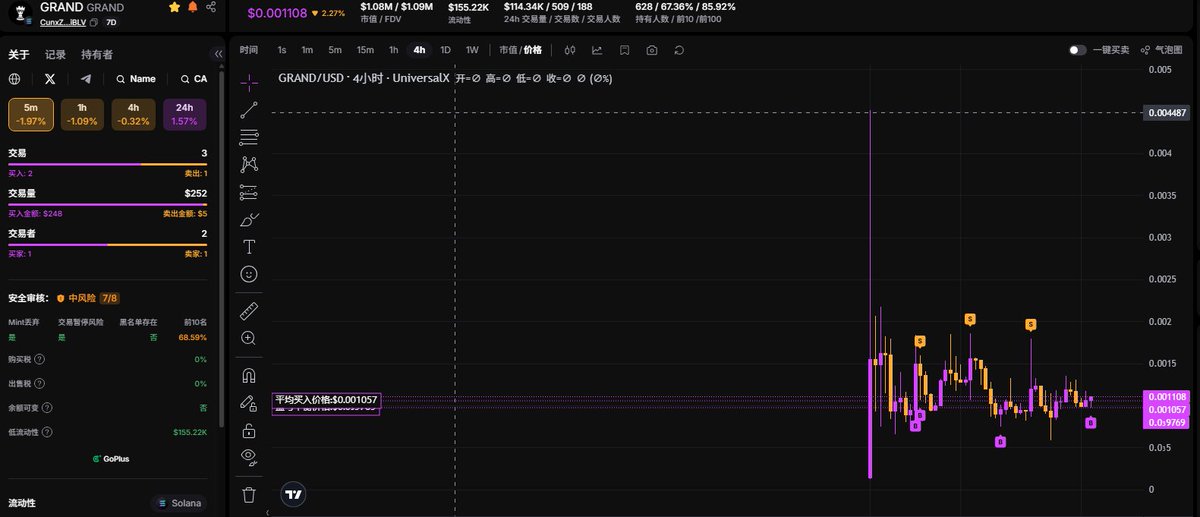This screenshot has width=1200, height=517.
Task: Search by Name button
Action: click(136, 78)
